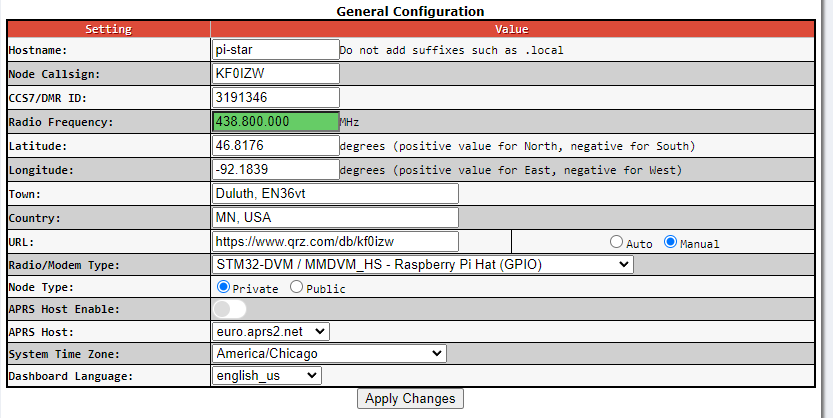Select the Manual URL radio button

coord(671,242)
